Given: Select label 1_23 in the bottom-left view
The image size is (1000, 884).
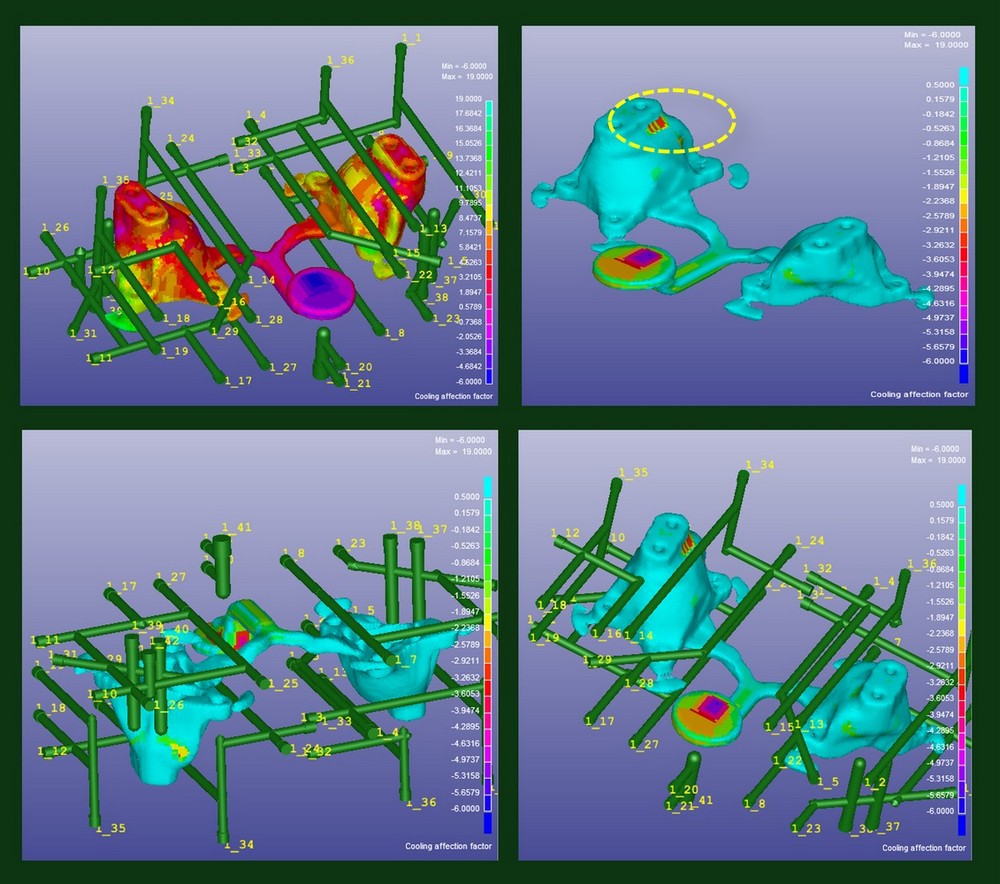Looking at the screenshot, I should click(x=351, y=543).
